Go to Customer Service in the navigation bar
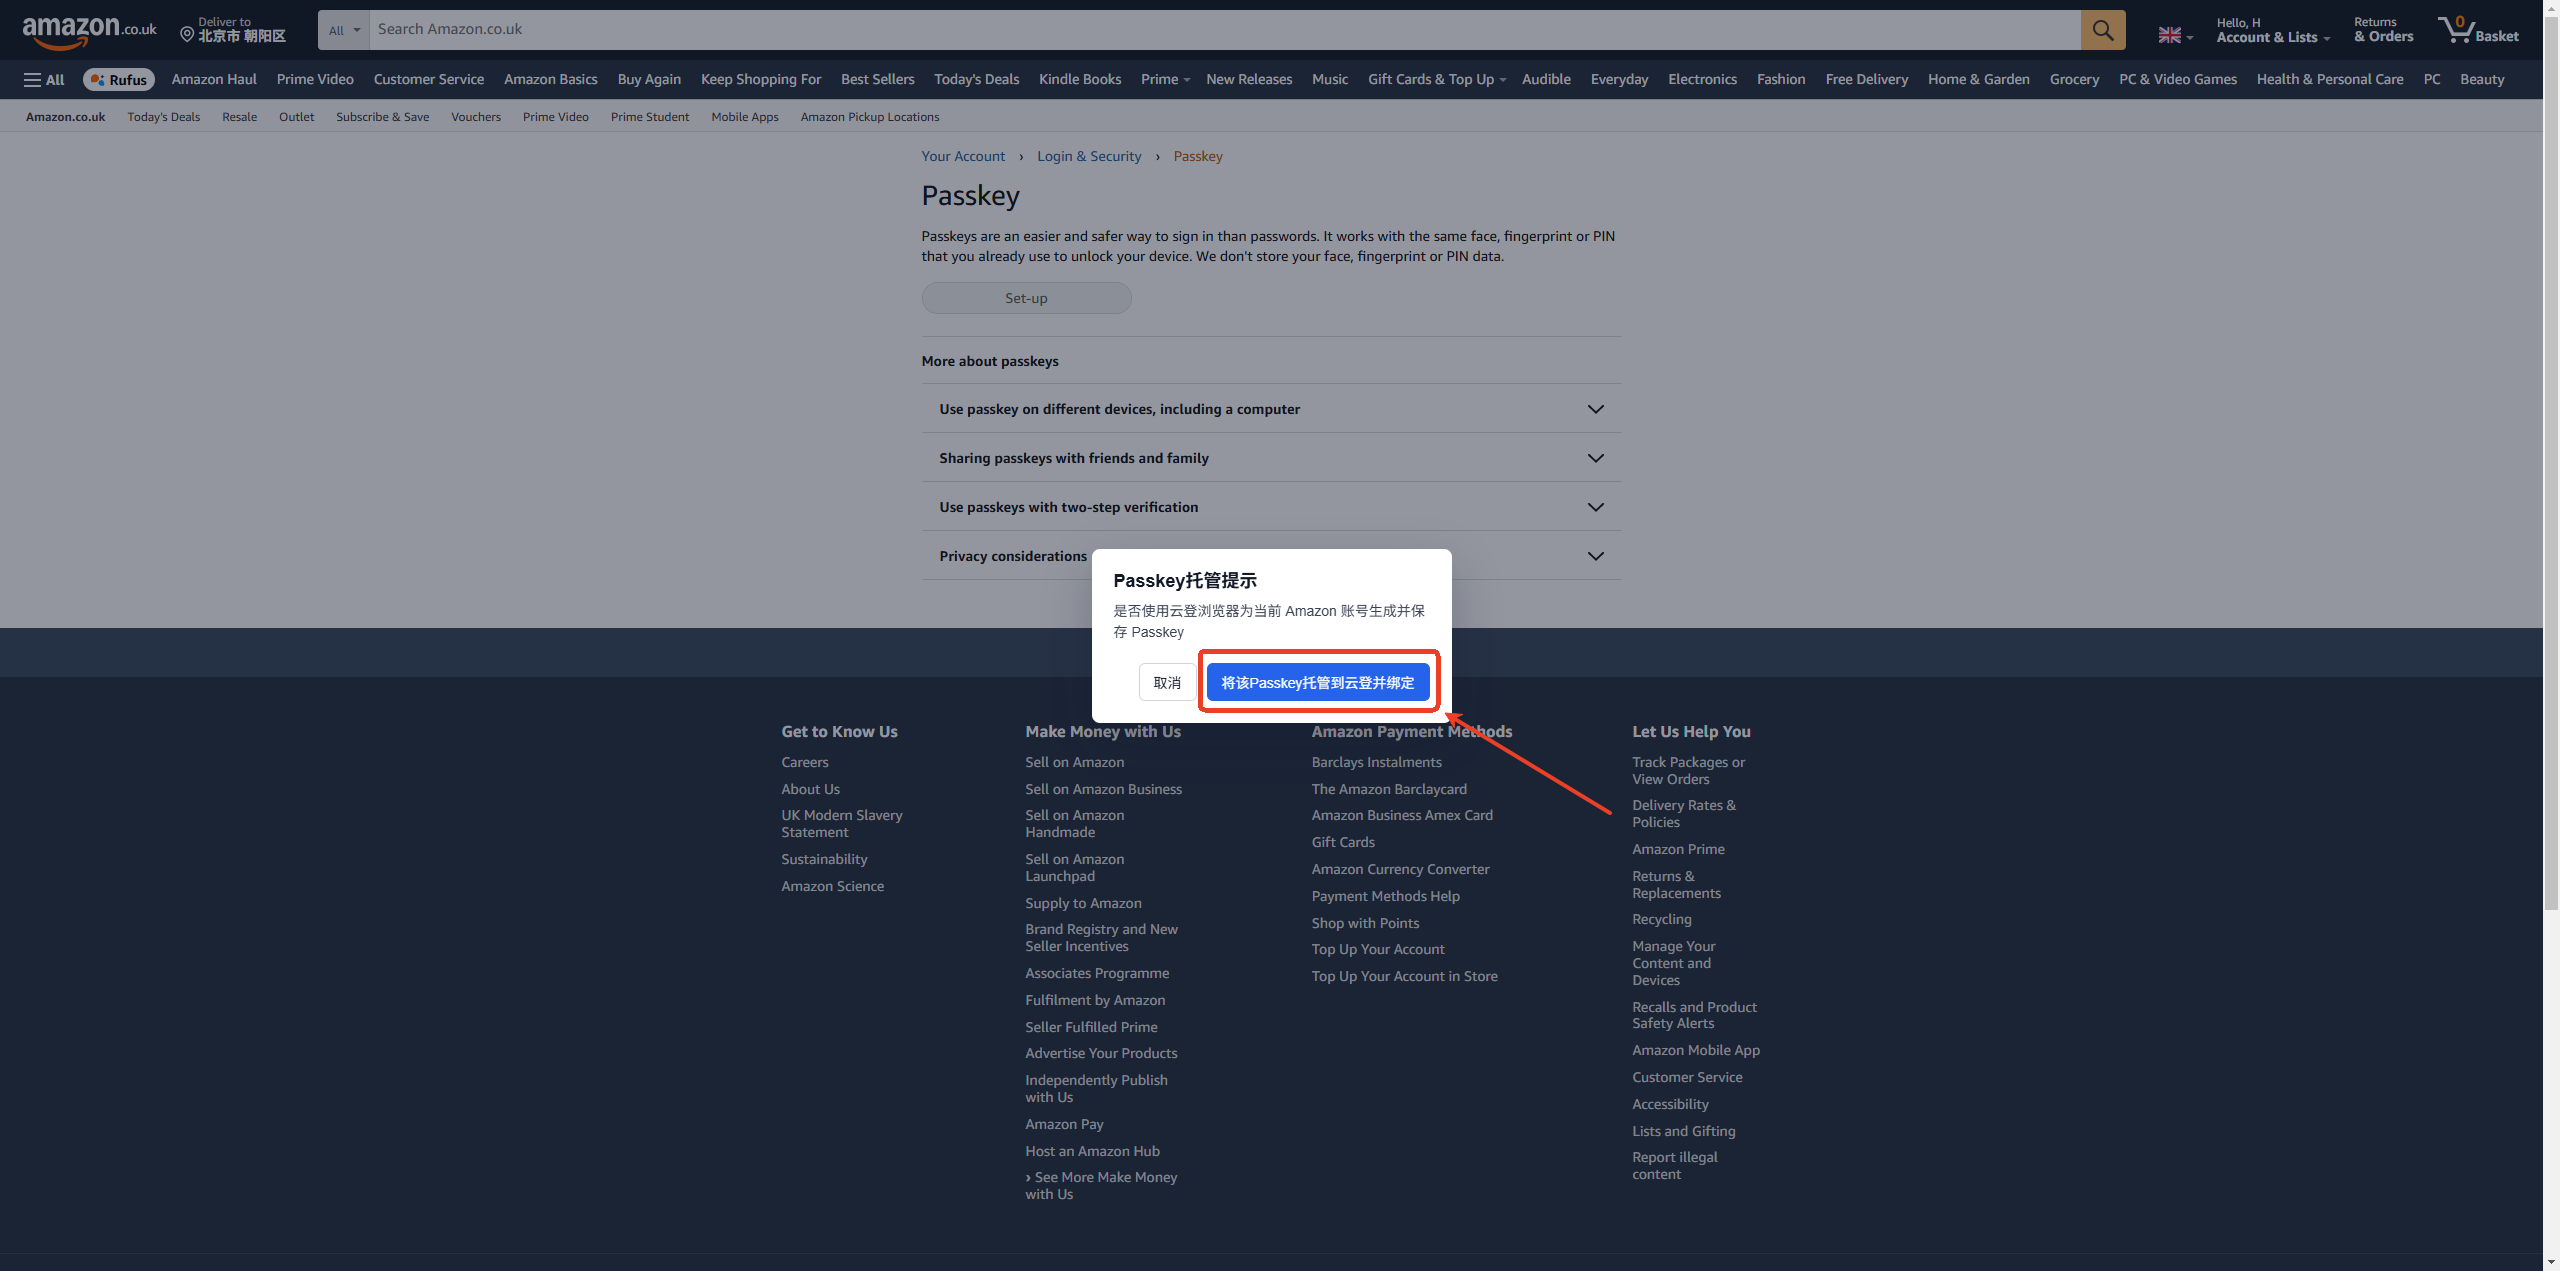2560x1271 pixels. click(x=428, y=80)
